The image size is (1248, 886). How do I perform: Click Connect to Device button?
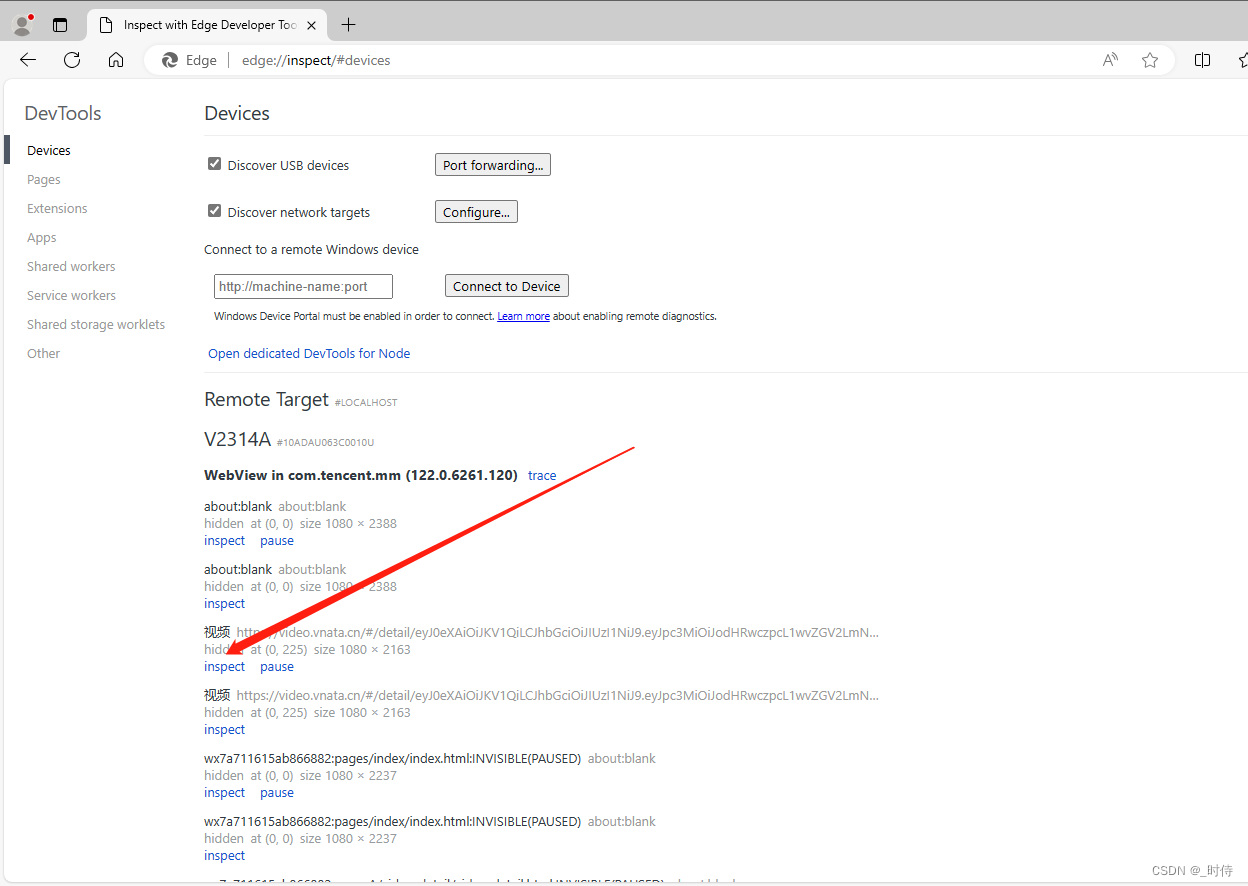pos(507,286)
